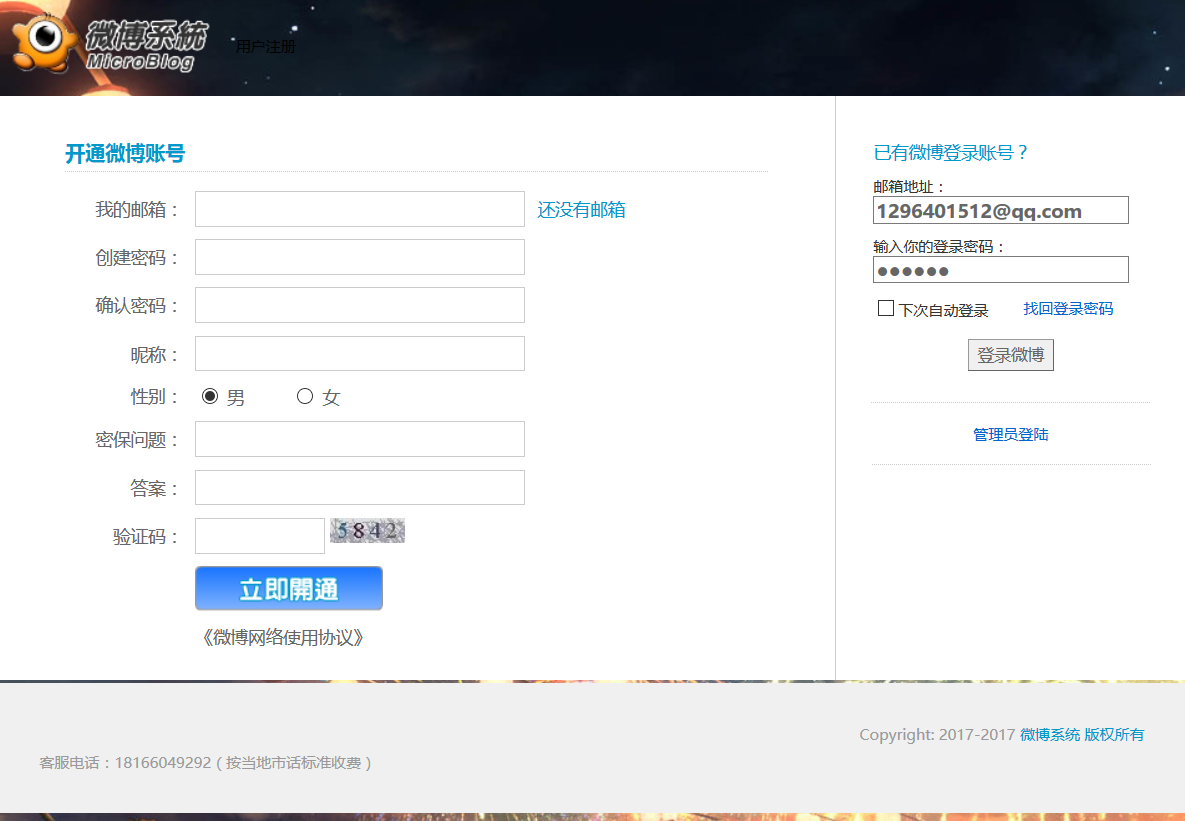Click the captcha image showing 5842
The height and width of the screenshot is (821, 1185).
click(x=367, y=531)
